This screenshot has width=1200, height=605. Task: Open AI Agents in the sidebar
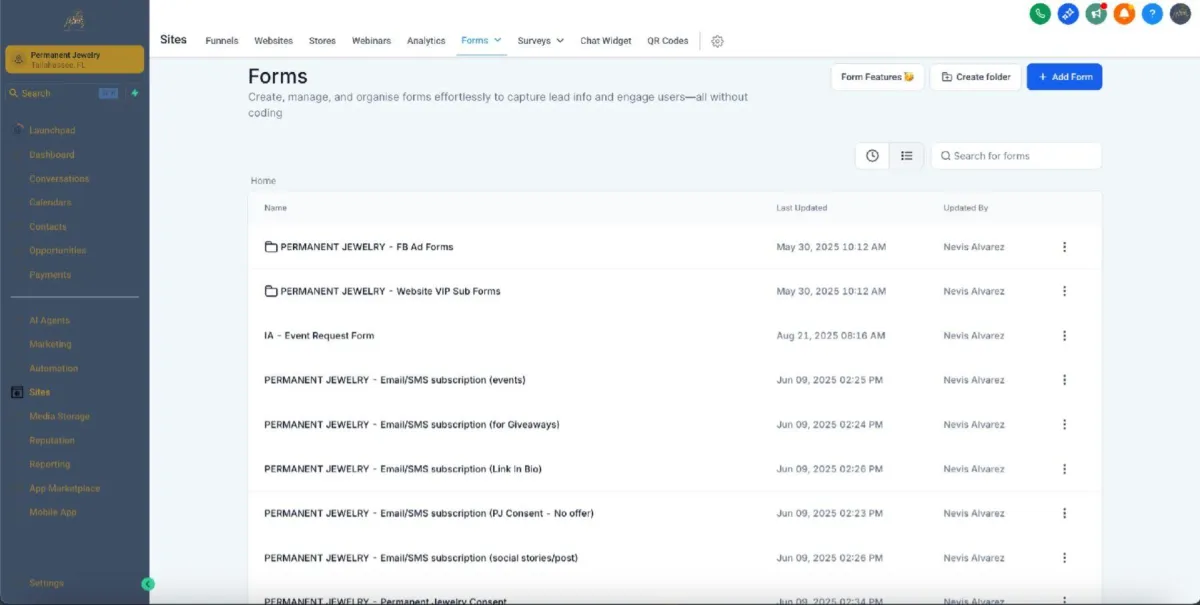49,321
